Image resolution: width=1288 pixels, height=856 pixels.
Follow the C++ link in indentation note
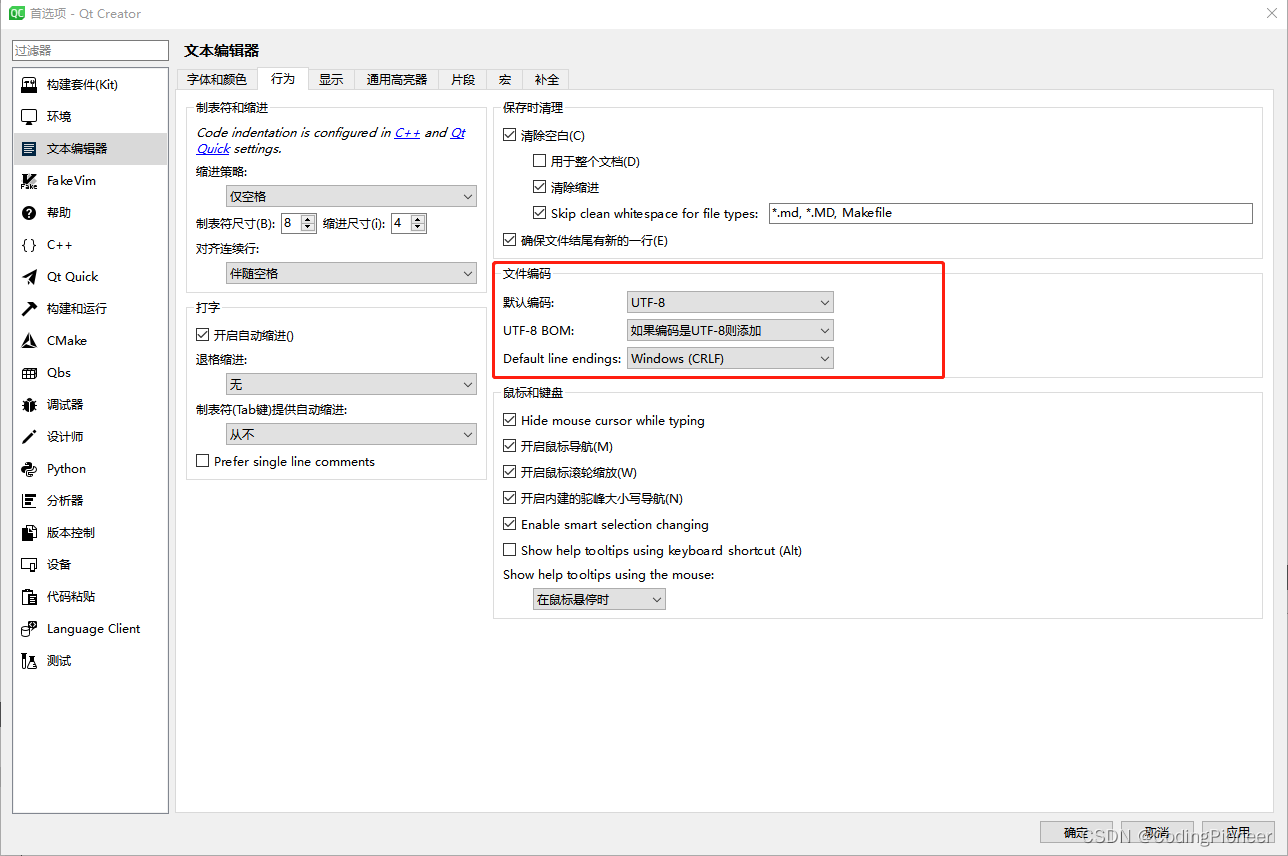click(x=407, y=132)
